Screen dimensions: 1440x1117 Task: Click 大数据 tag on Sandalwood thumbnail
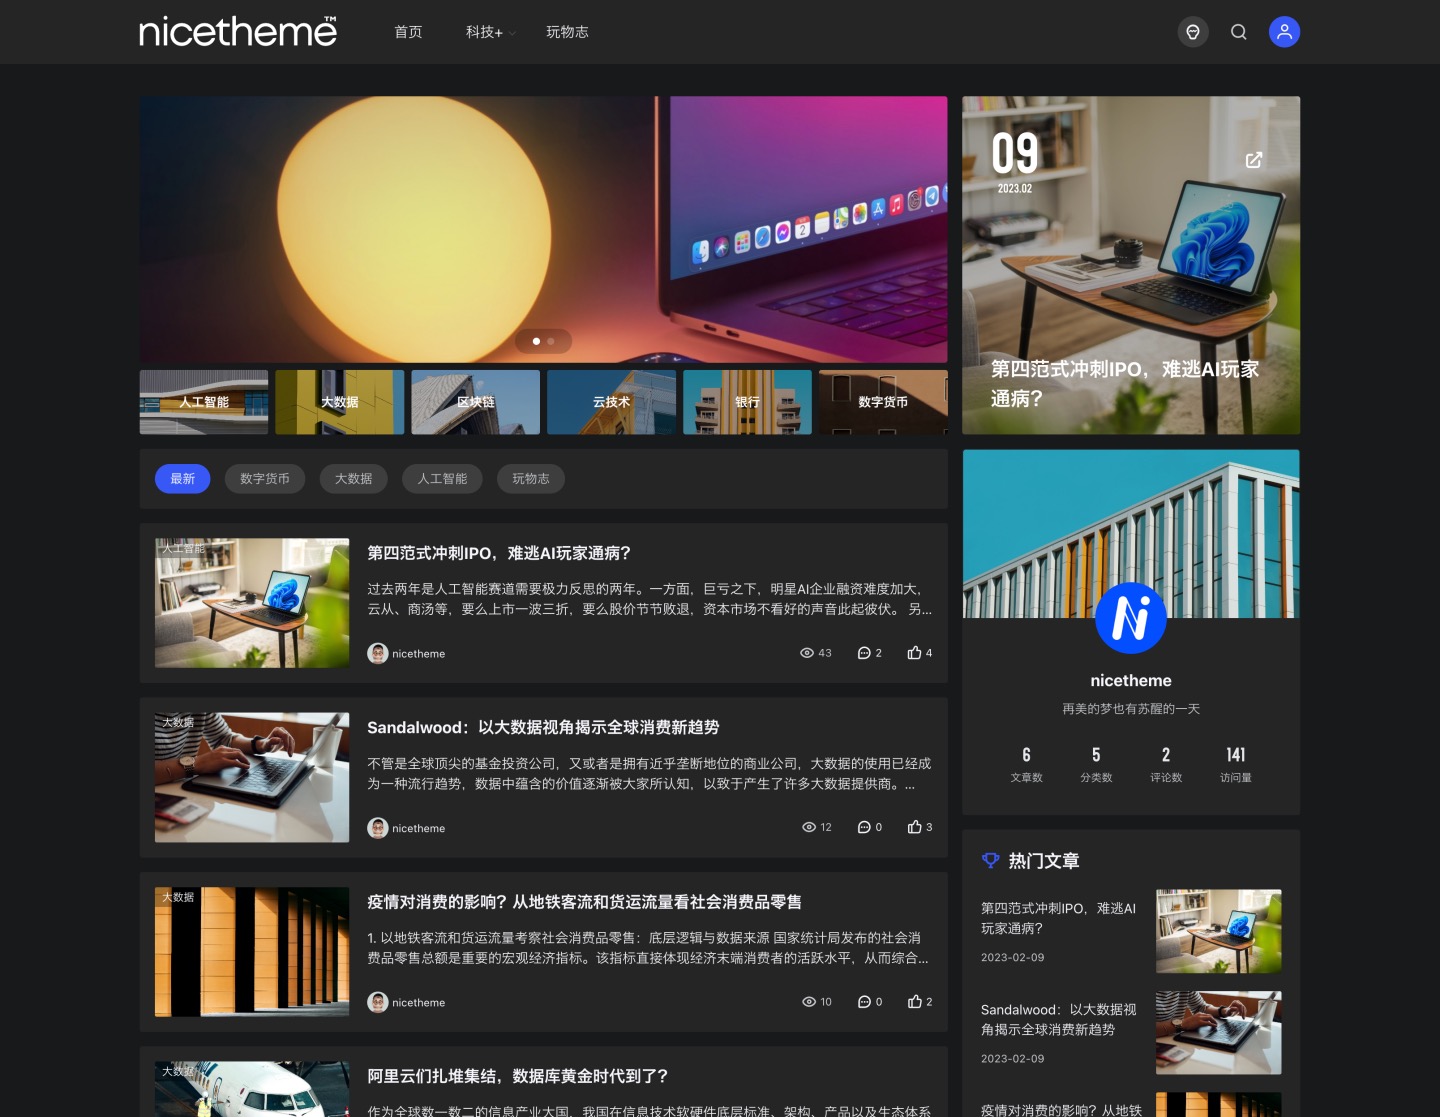178,722
